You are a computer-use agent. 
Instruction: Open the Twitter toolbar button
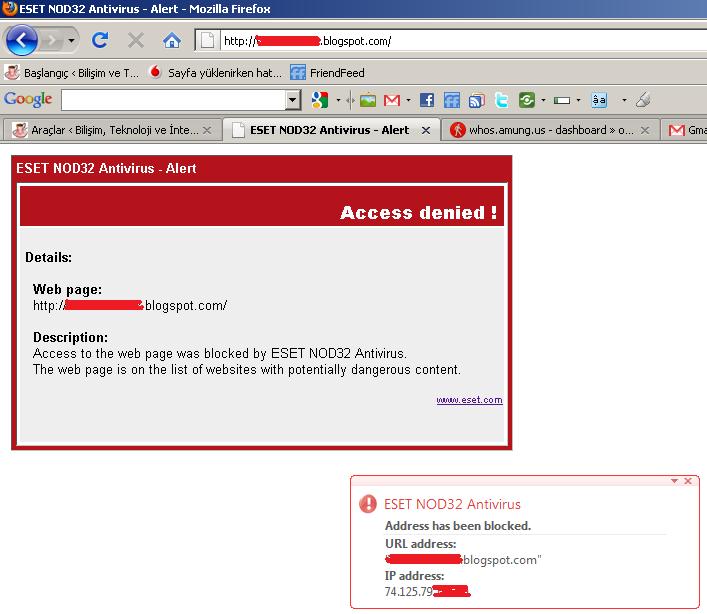(x=501, y=100)
